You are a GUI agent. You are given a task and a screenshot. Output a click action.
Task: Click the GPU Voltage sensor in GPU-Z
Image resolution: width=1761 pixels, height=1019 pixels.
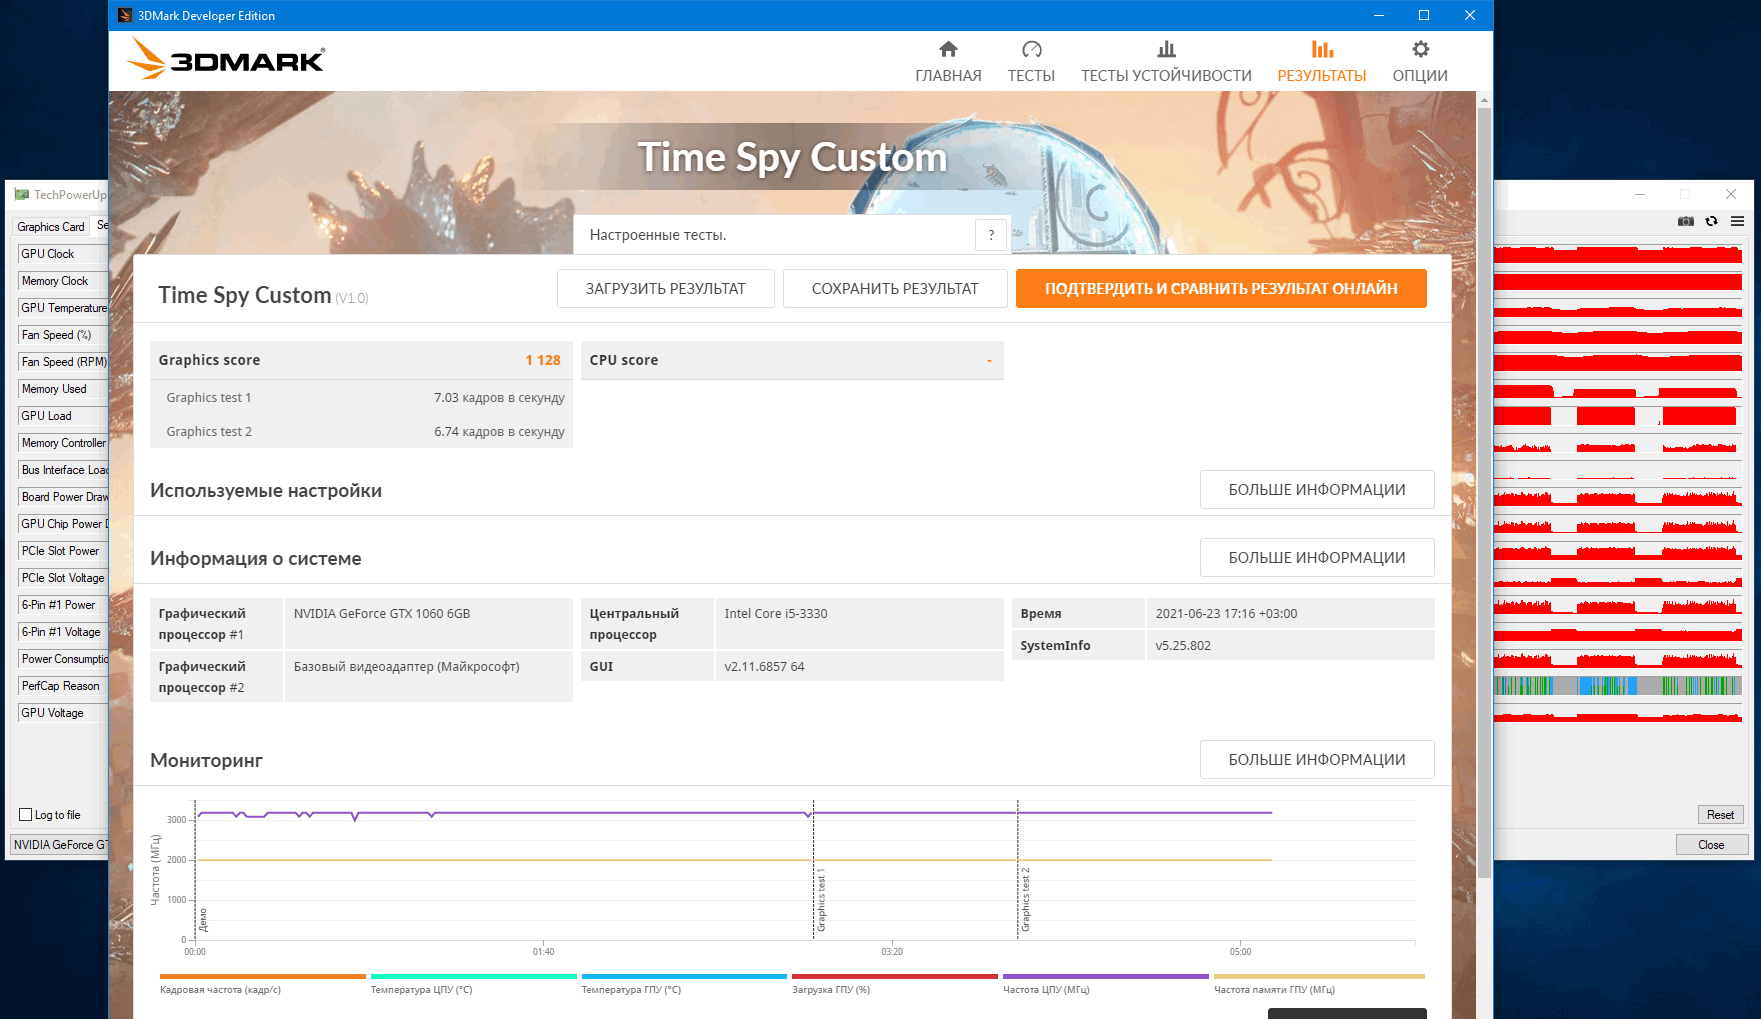(63, 713)
